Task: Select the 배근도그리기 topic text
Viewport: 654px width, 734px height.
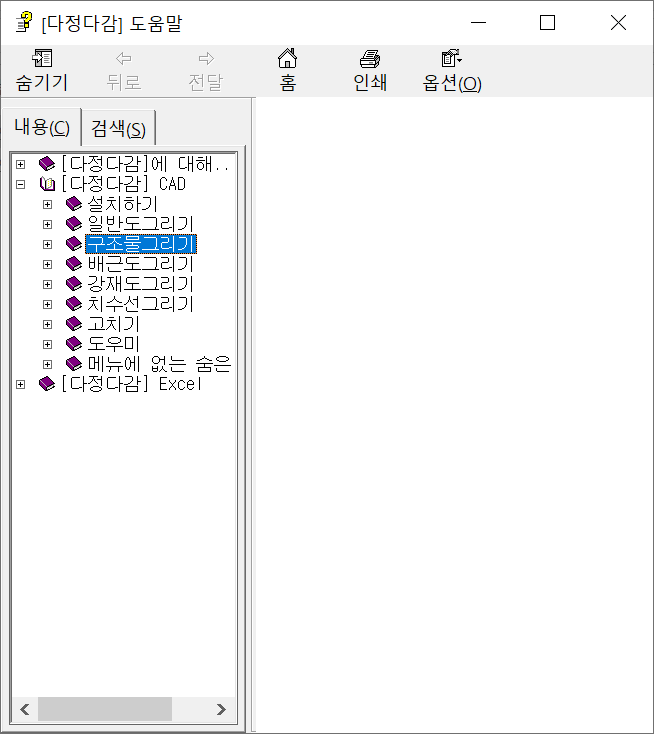Action: [140, 264]
